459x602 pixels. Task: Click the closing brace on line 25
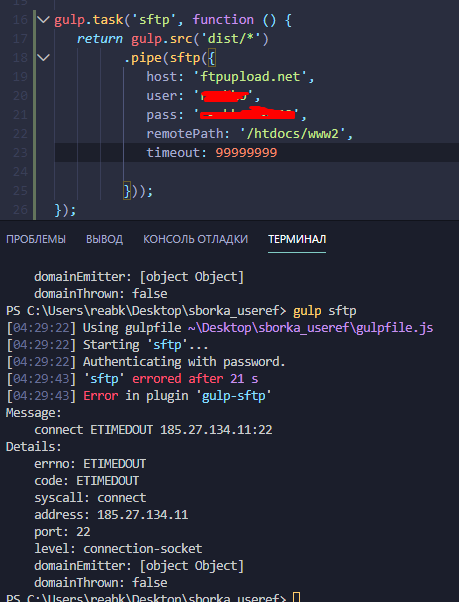pyautogui.click(x=127, y=191)
